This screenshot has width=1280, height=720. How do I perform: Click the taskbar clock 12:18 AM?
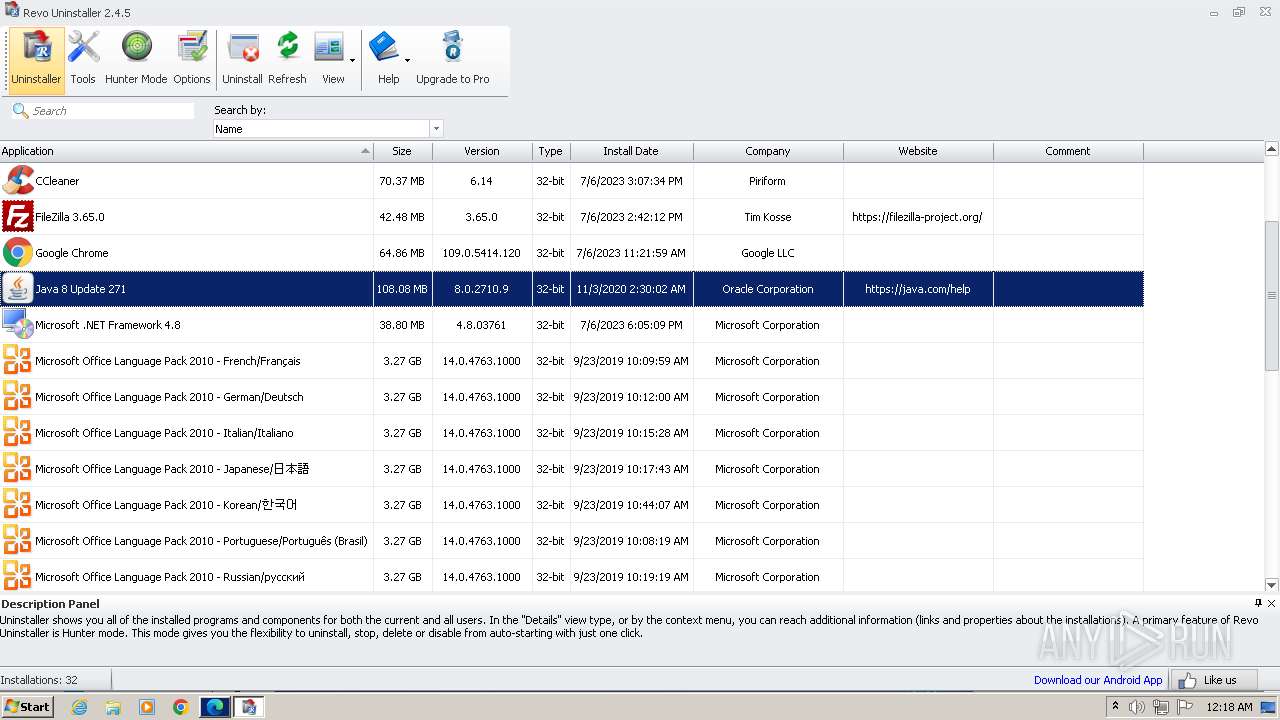tap(1230, 707)
